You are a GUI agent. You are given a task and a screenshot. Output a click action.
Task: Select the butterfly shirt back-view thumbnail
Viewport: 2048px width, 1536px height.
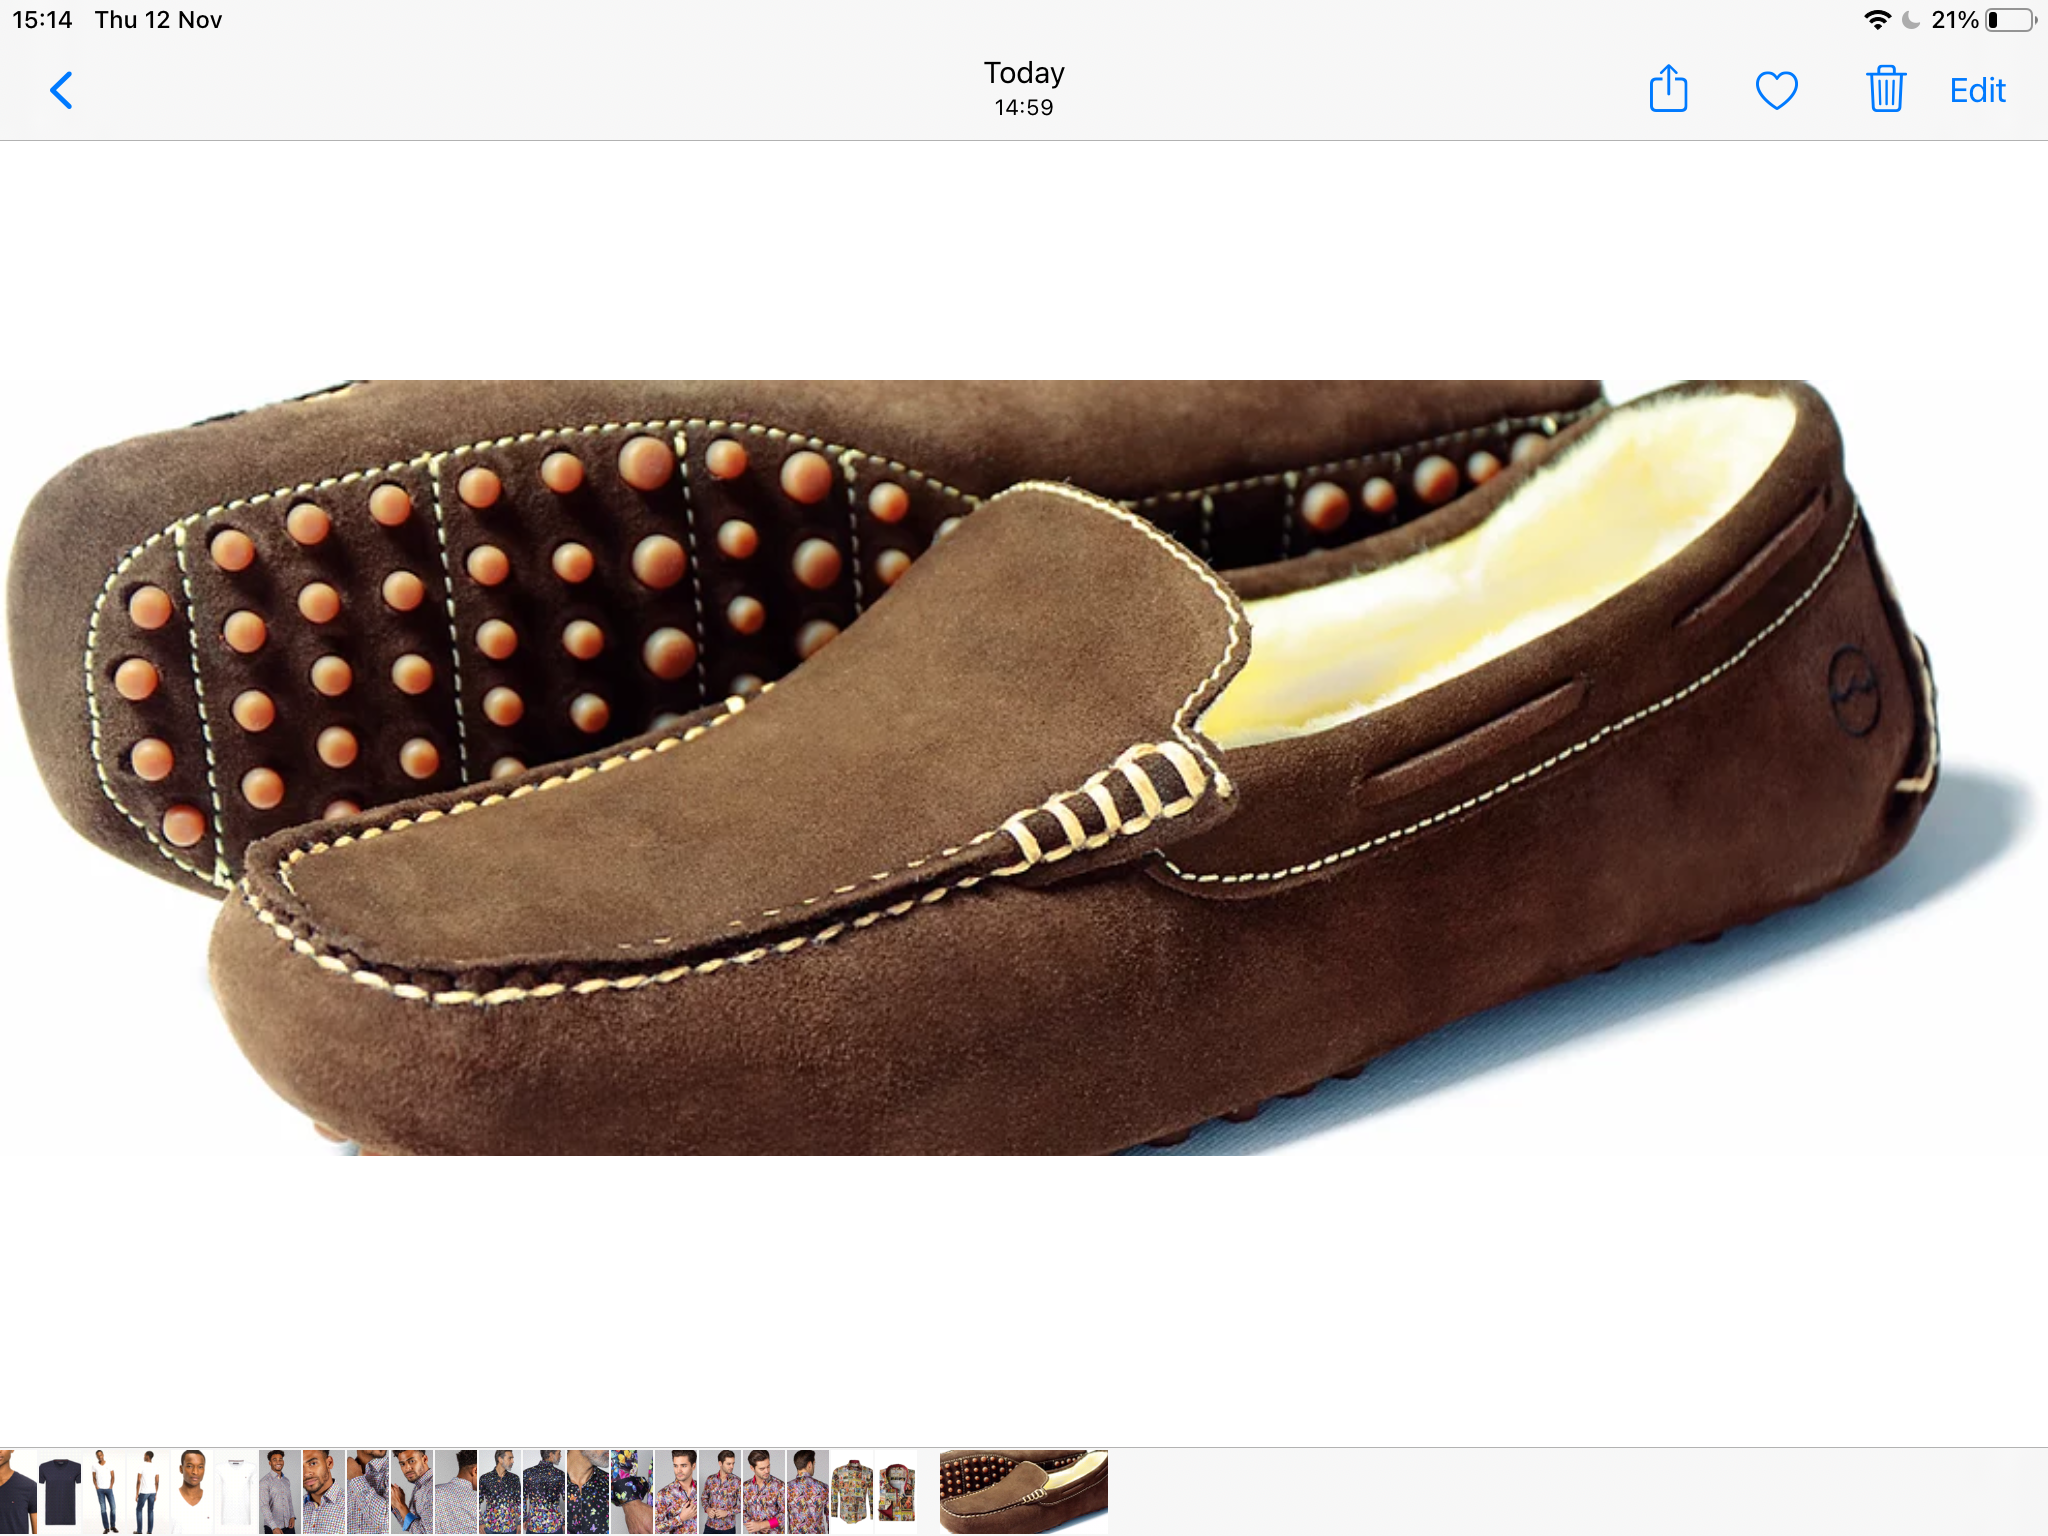pos(544,1492)
